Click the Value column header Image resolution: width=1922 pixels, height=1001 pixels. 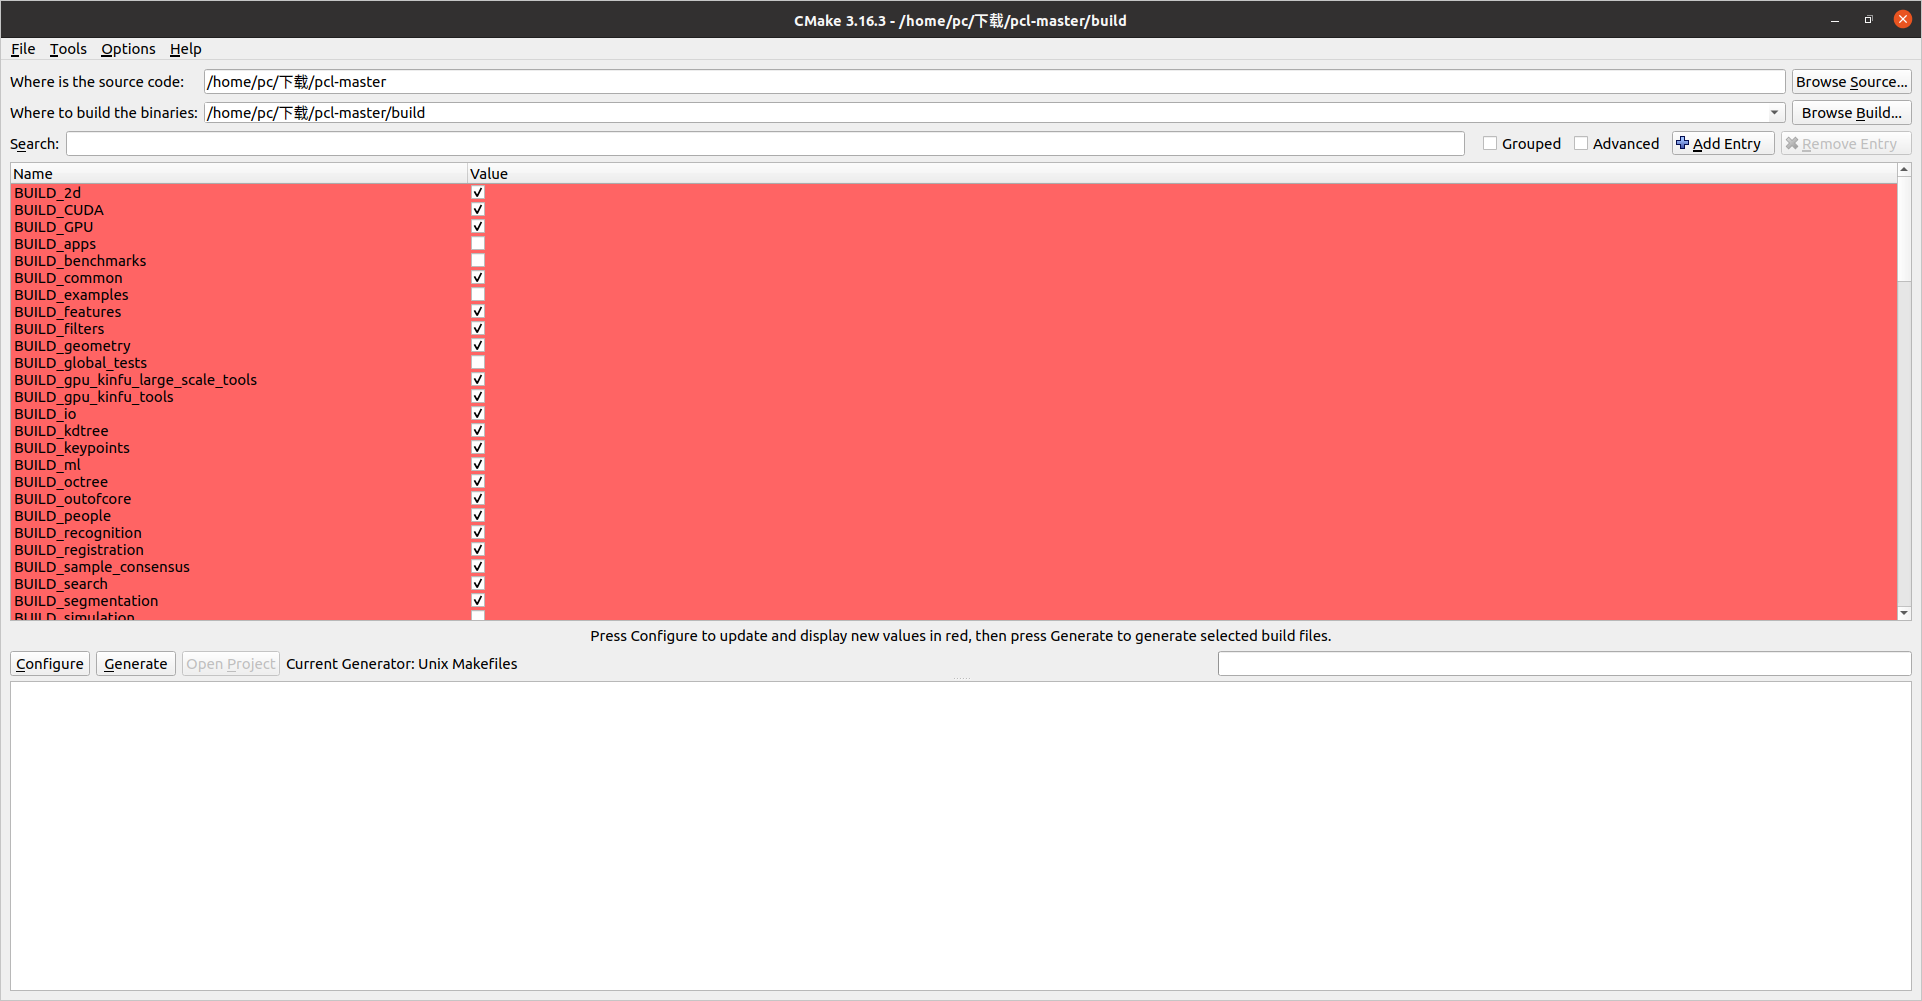point(1182,174)
